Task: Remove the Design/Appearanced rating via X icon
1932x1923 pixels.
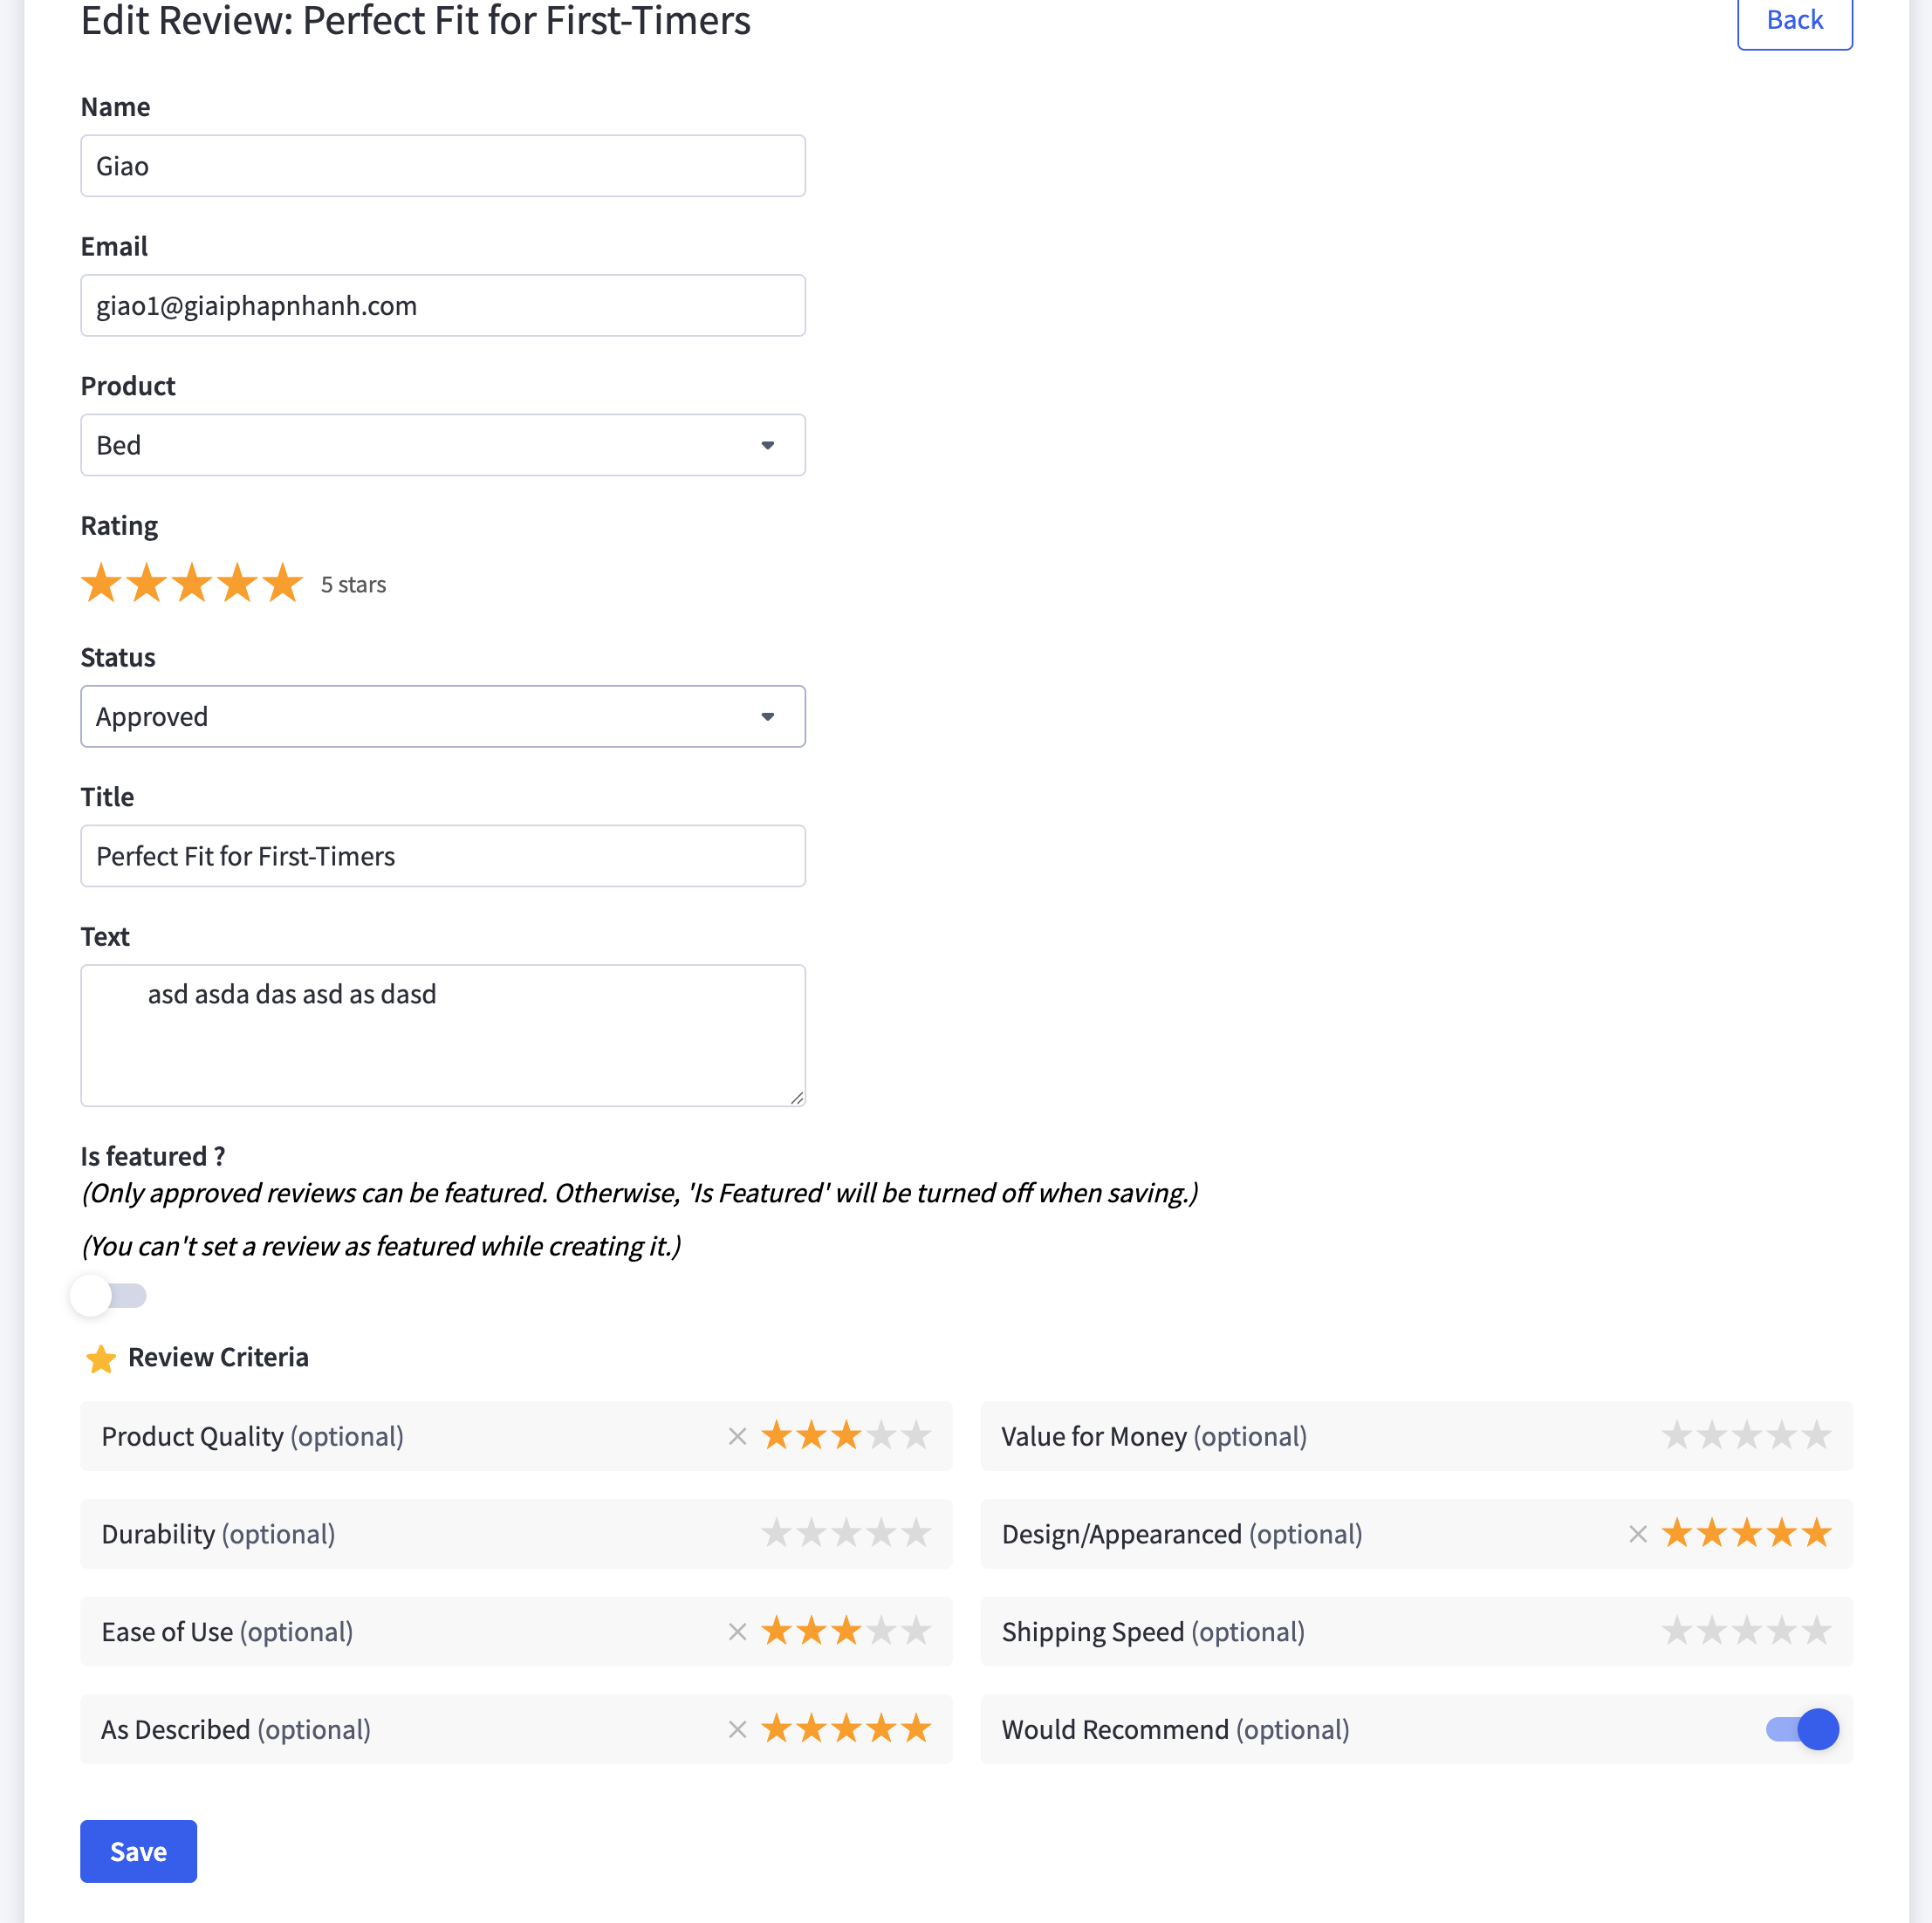Action: (x=1638, y=1533)
